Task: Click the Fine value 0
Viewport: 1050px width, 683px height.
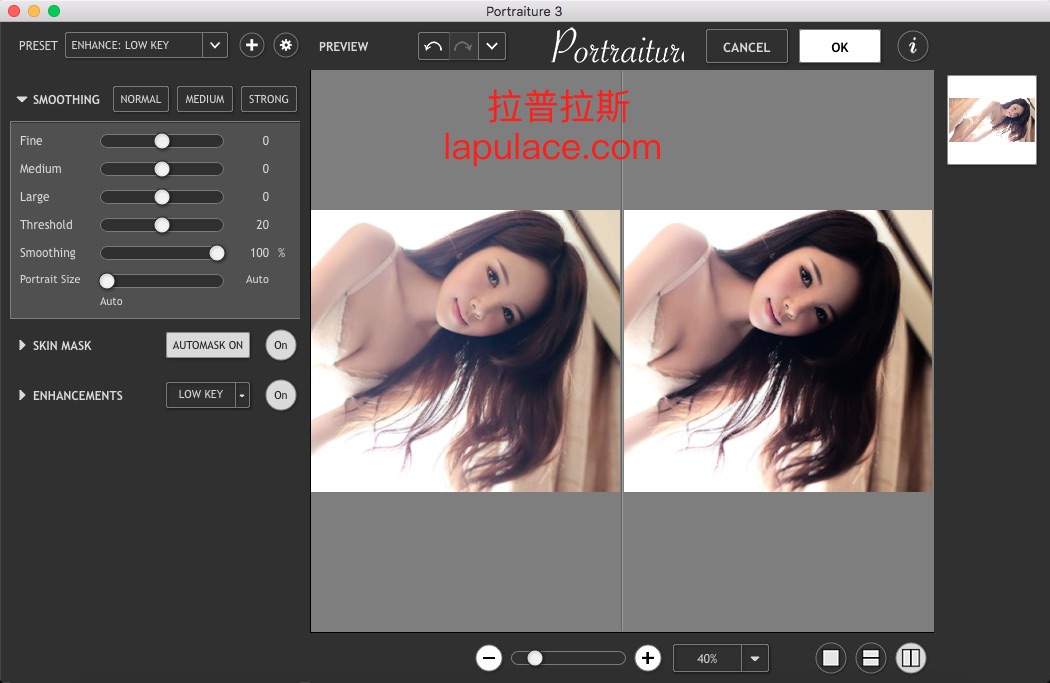Action: pyautogui.click(x=266, y=141)
